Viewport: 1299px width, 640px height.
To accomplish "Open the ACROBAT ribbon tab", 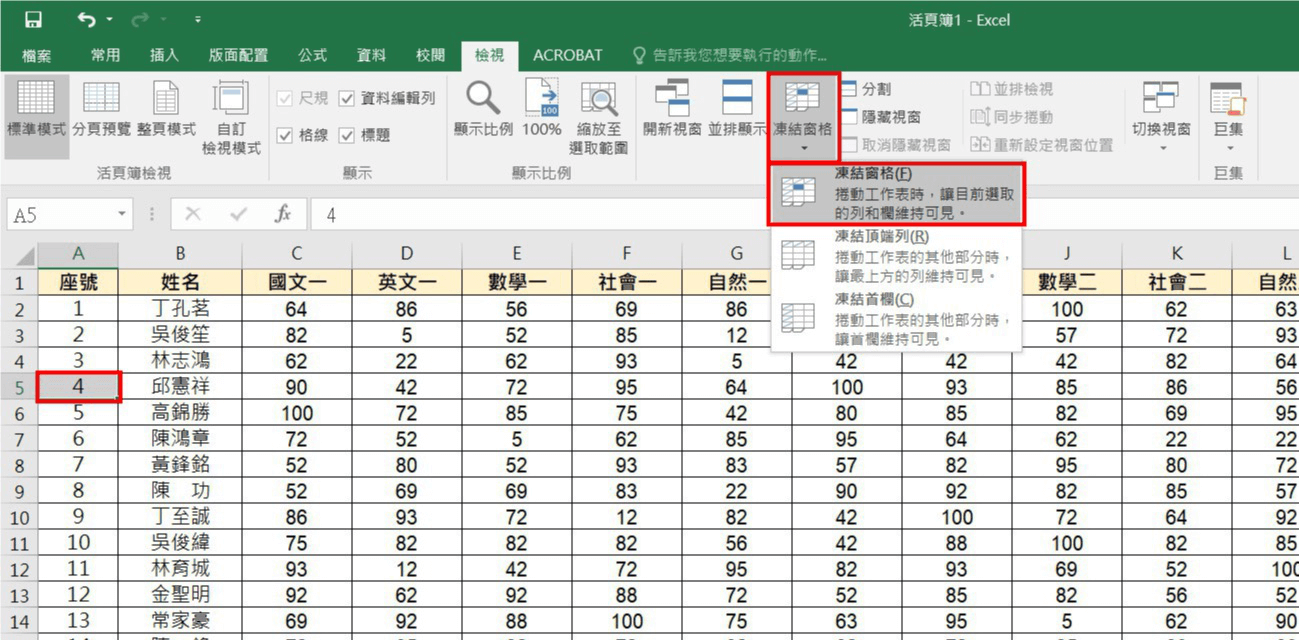I will coord(567,56).
